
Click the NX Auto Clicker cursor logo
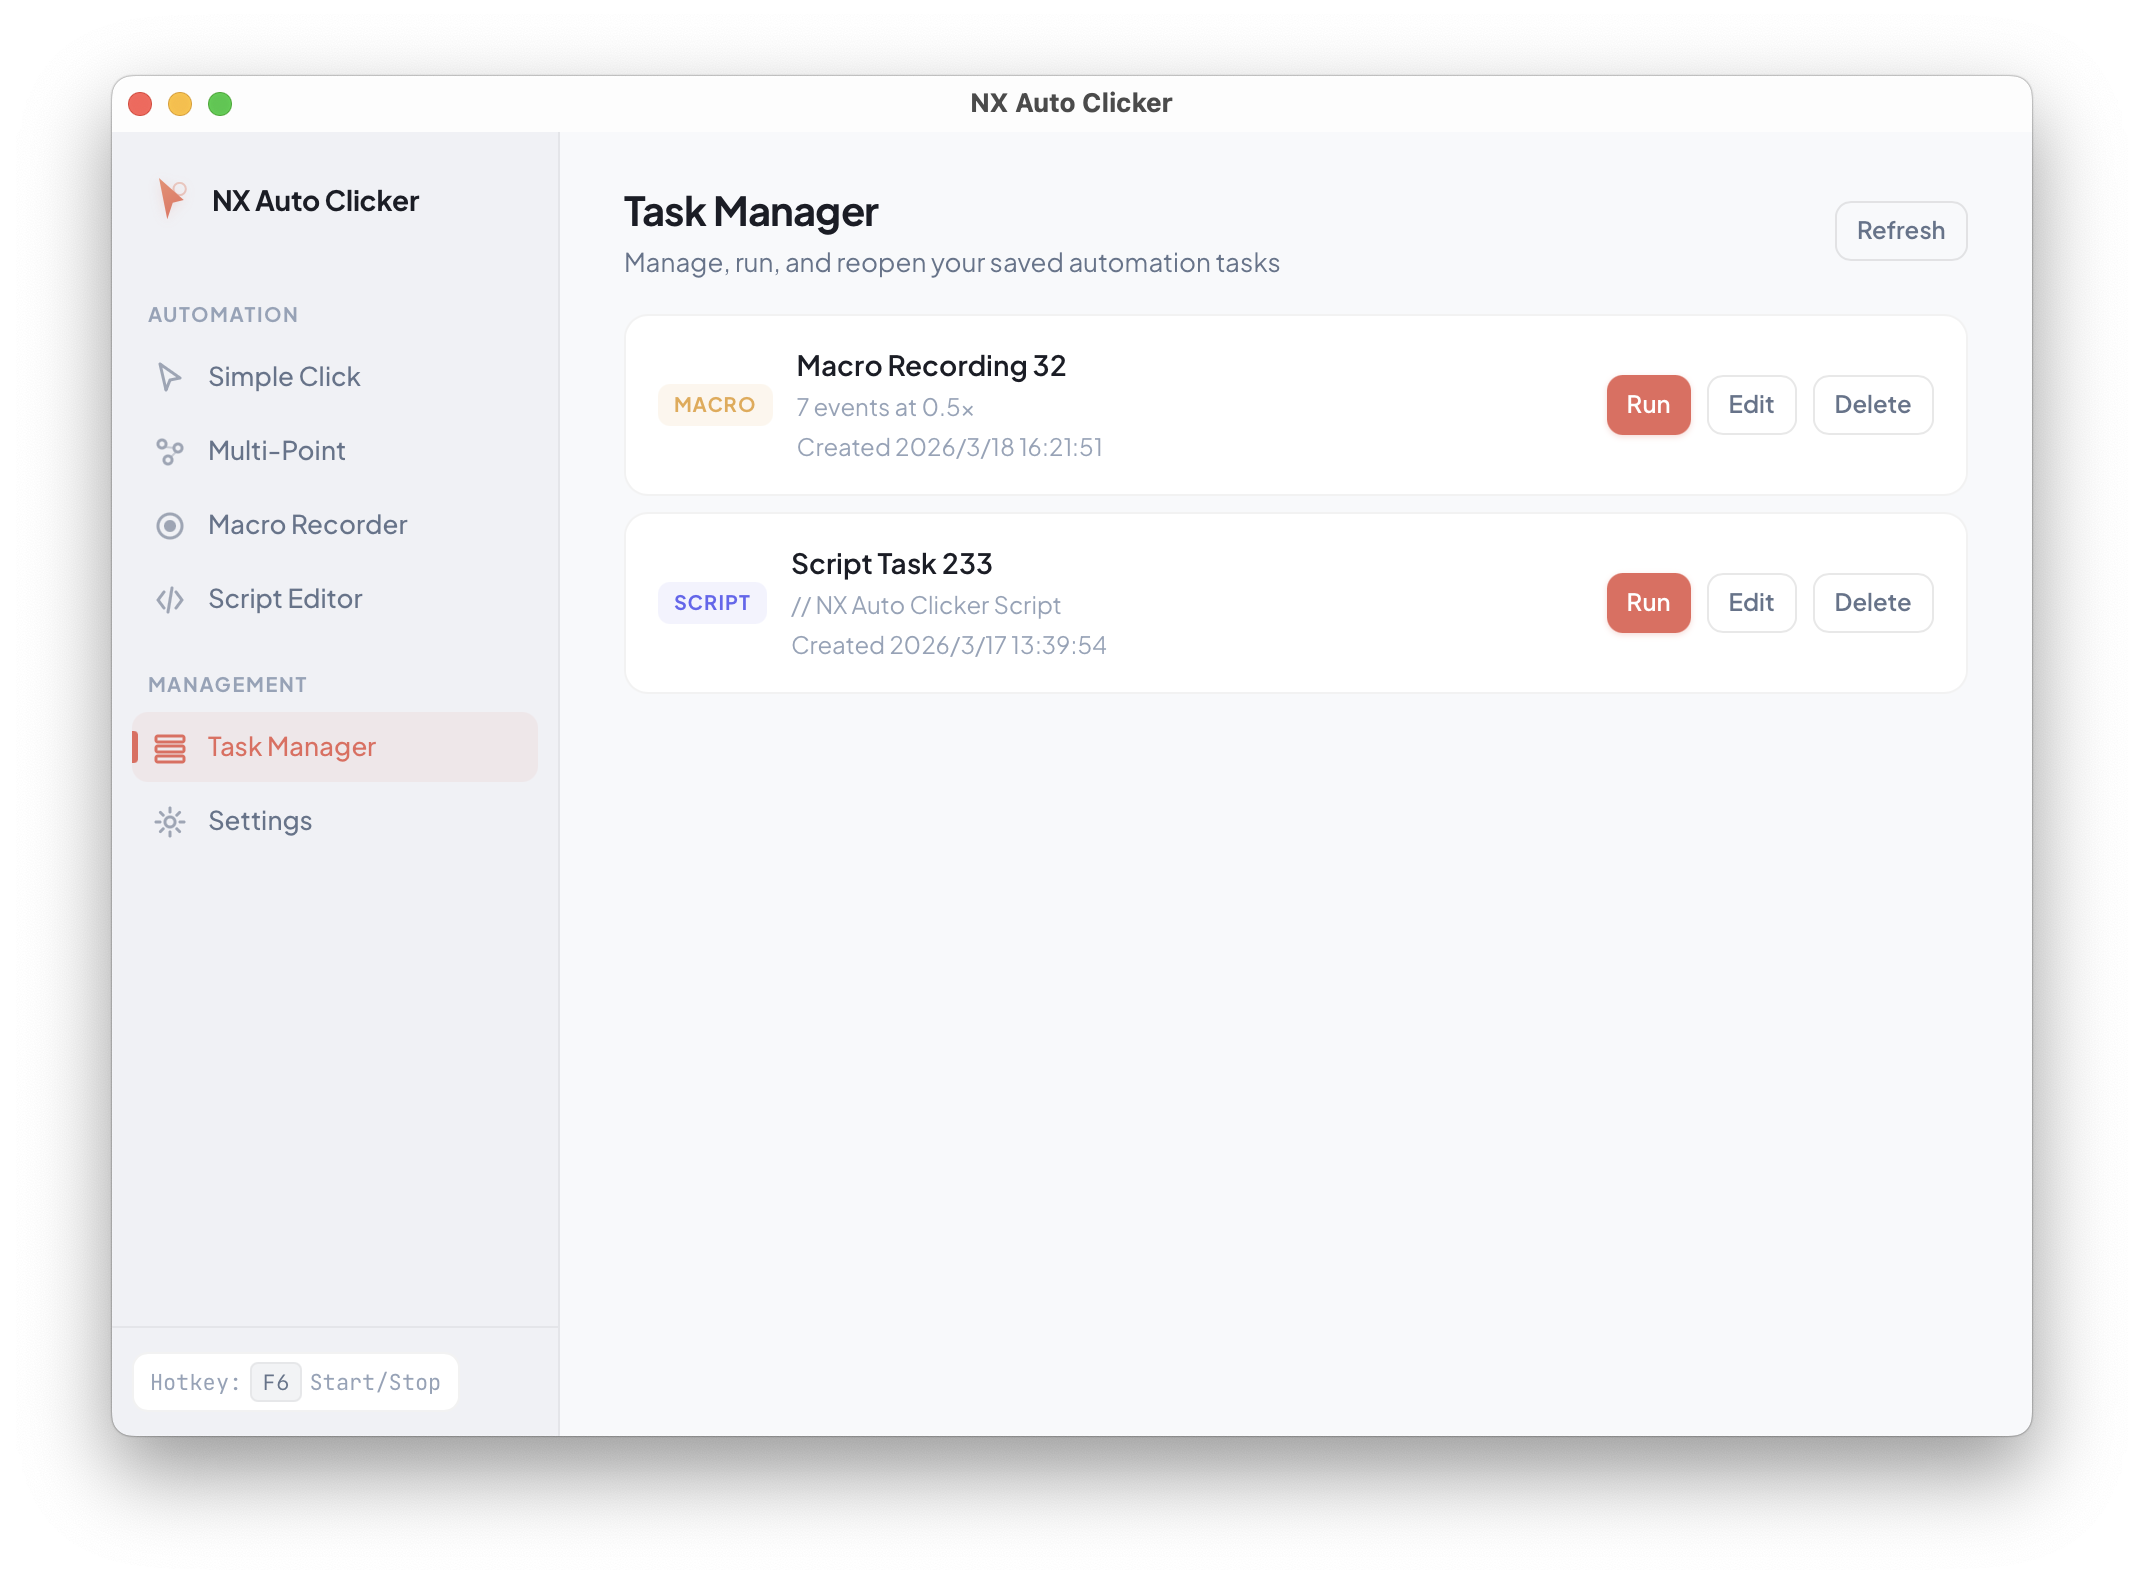(171, 198)
